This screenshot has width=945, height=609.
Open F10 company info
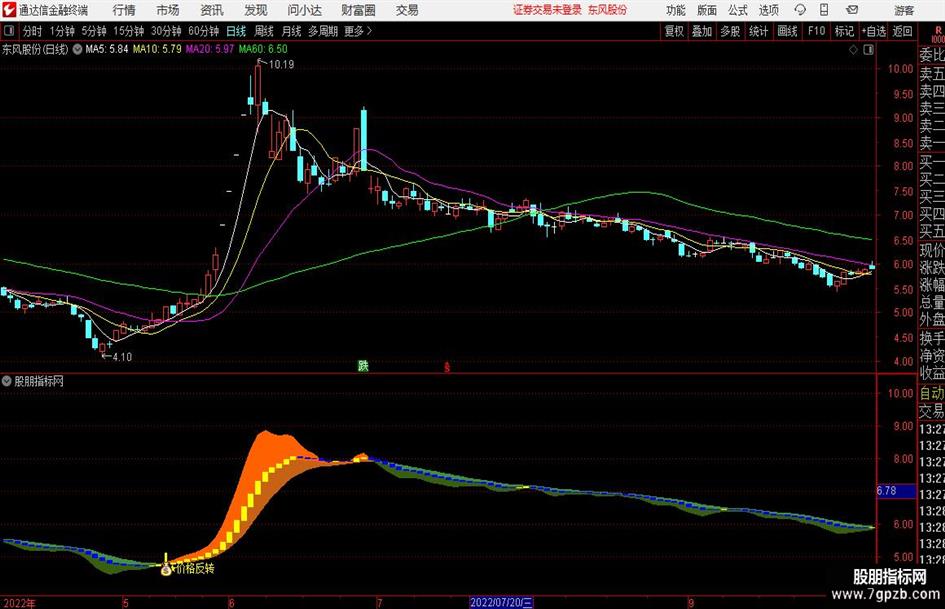(x=816, y=31)
